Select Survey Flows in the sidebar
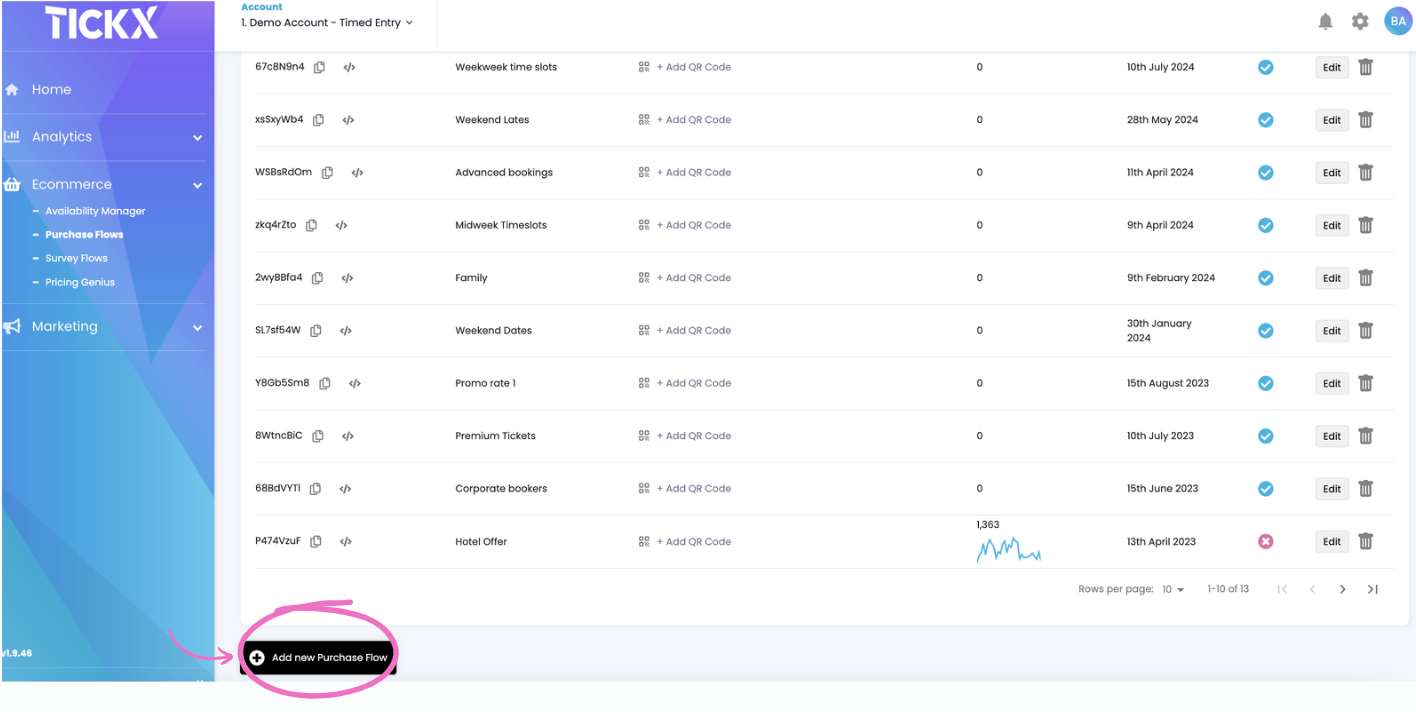 click(75, 257)
